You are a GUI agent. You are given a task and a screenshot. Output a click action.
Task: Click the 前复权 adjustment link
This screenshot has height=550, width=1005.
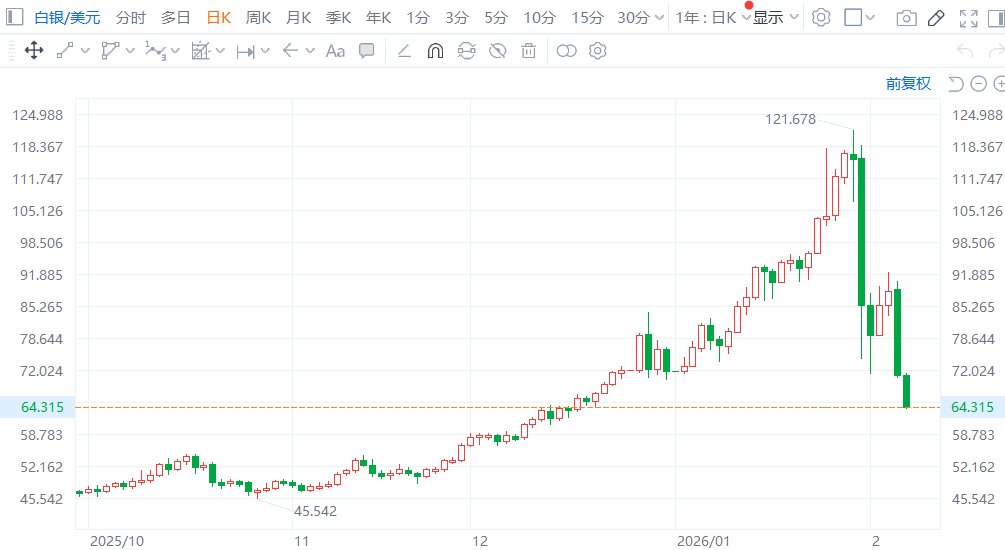(x=908, y=84)
